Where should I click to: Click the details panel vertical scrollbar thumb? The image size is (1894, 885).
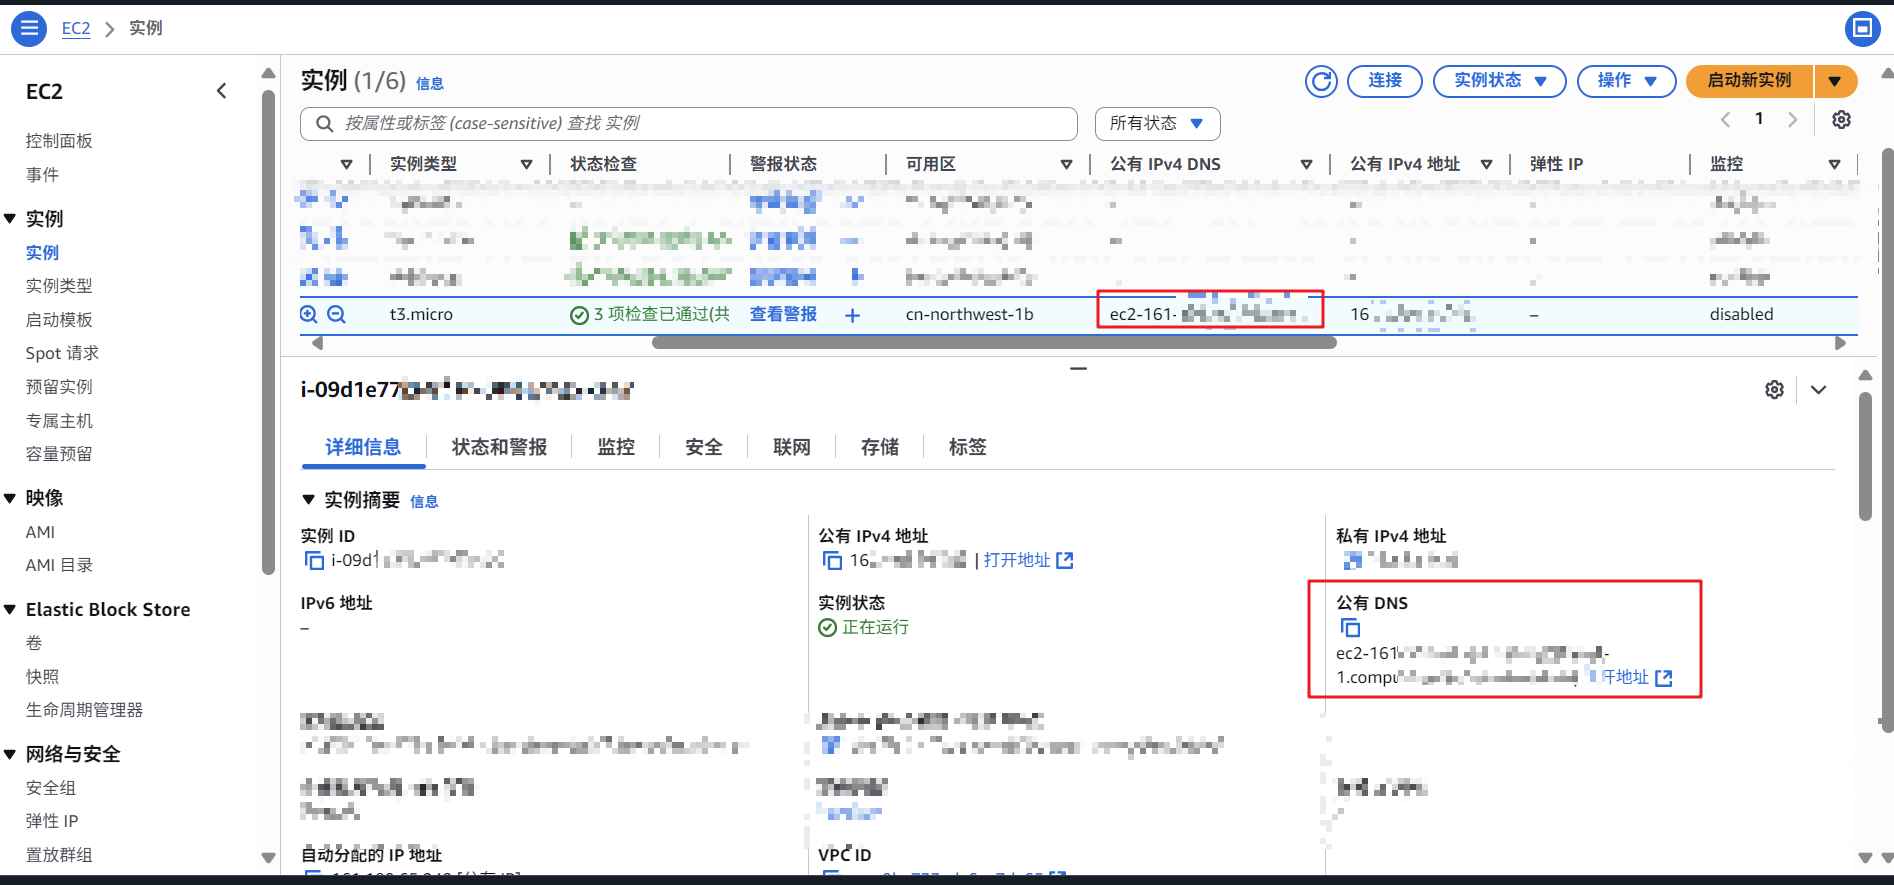[x=1865, y=456]
